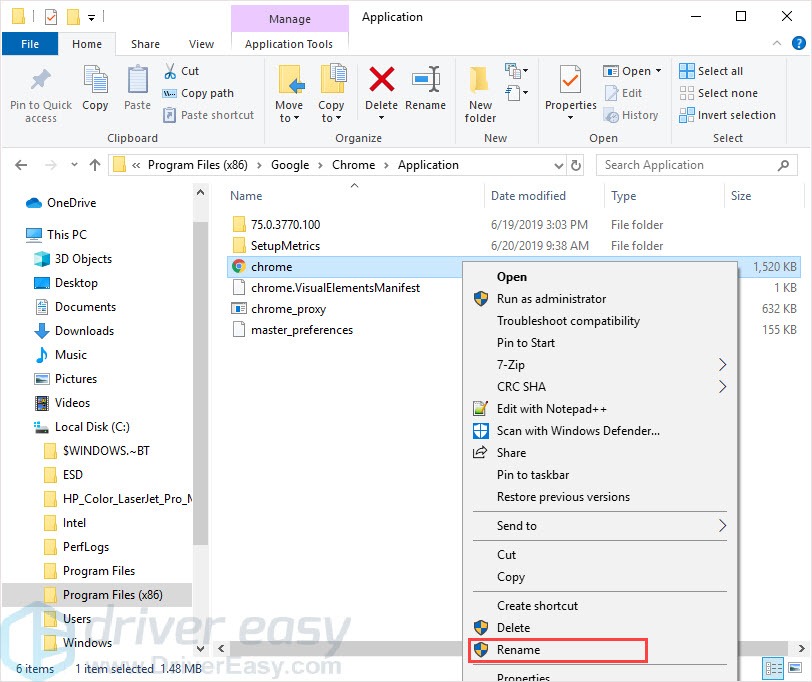Open Customize Quick Access Toolbar dropdown
812x682 pixels.
tap(91, 18)
